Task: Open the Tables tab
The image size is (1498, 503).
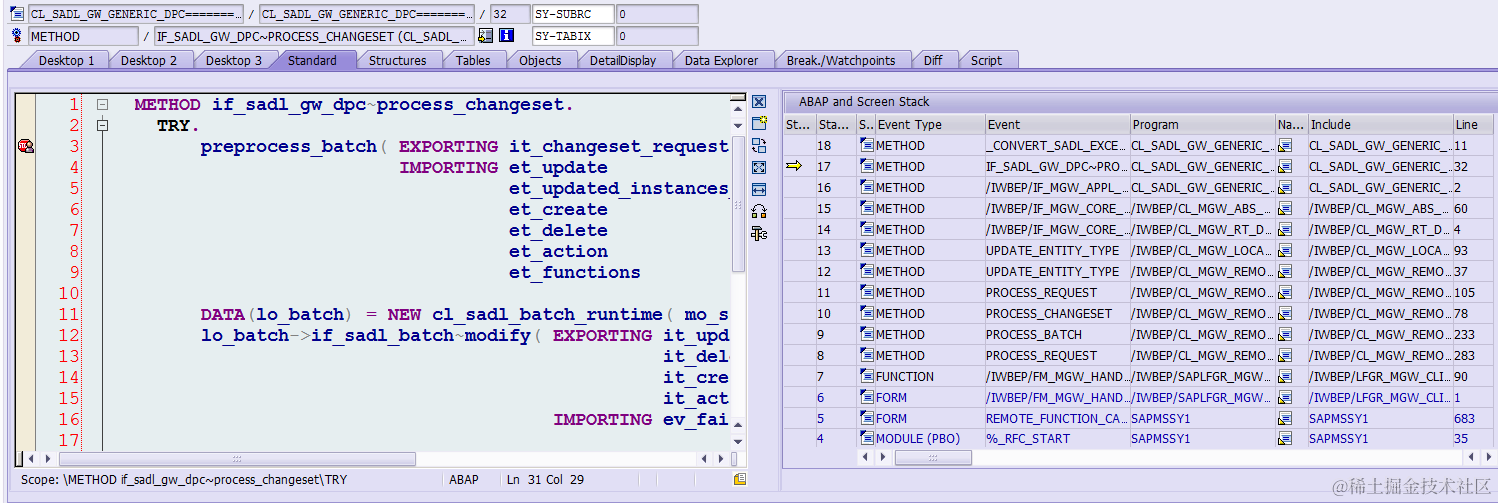Action: pos(473,60)
